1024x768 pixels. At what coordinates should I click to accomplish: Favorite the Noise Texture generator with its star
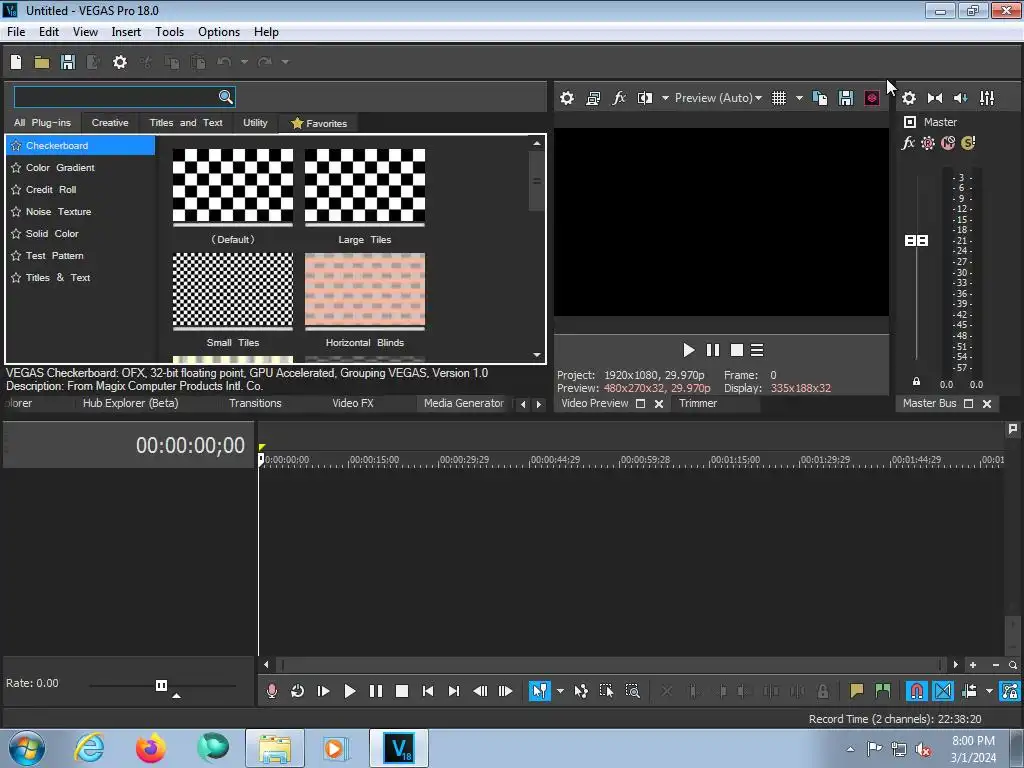(x=16, y=212)
